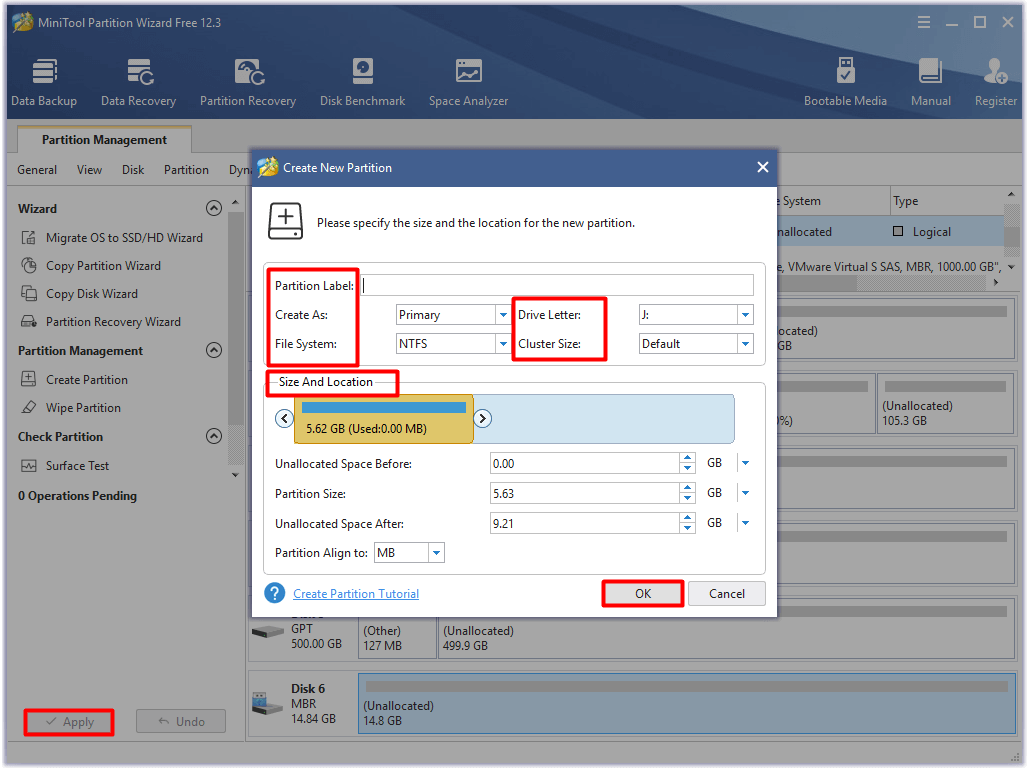Click the sidebar scroll down arrow

click(235, 475)
